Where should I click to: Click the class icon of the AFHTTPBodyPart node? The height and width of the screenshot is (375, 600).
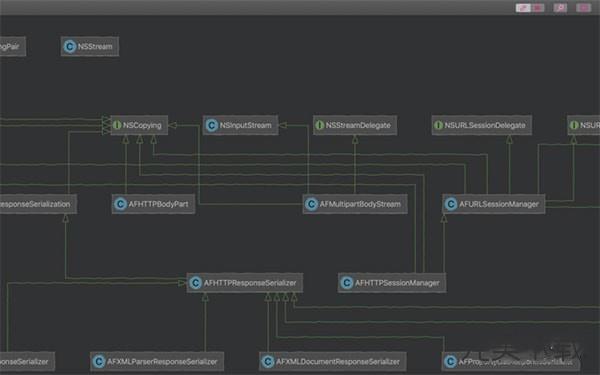tap(121, 204)
